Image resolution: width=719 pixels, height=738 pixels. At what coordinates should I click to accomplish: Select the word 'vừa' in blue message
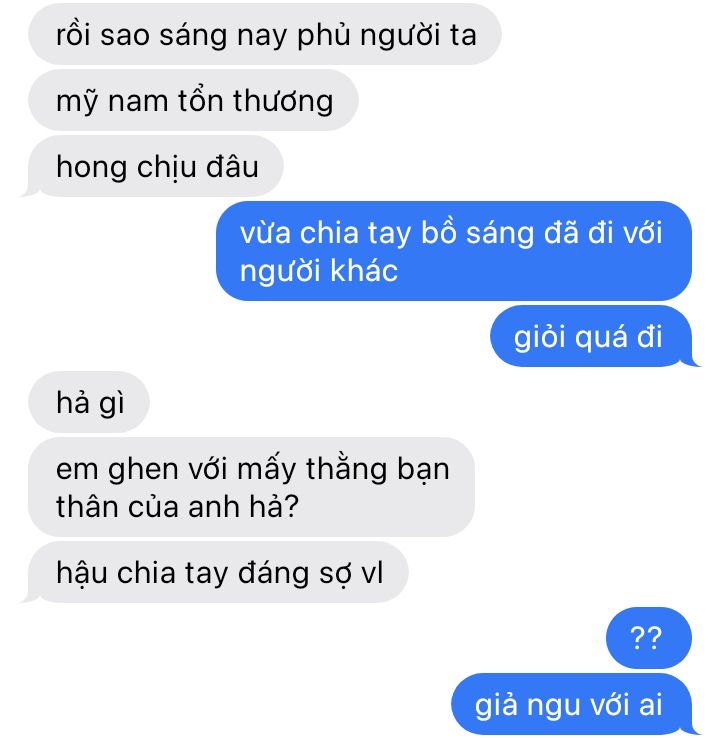point(265,233)
